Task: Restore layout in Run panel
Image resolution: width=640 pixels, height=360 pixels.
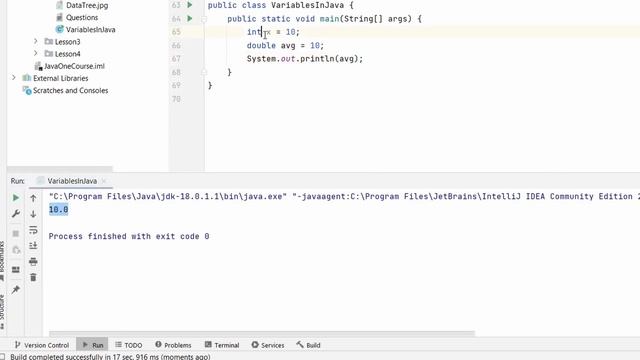Action: tap(16, 269)
